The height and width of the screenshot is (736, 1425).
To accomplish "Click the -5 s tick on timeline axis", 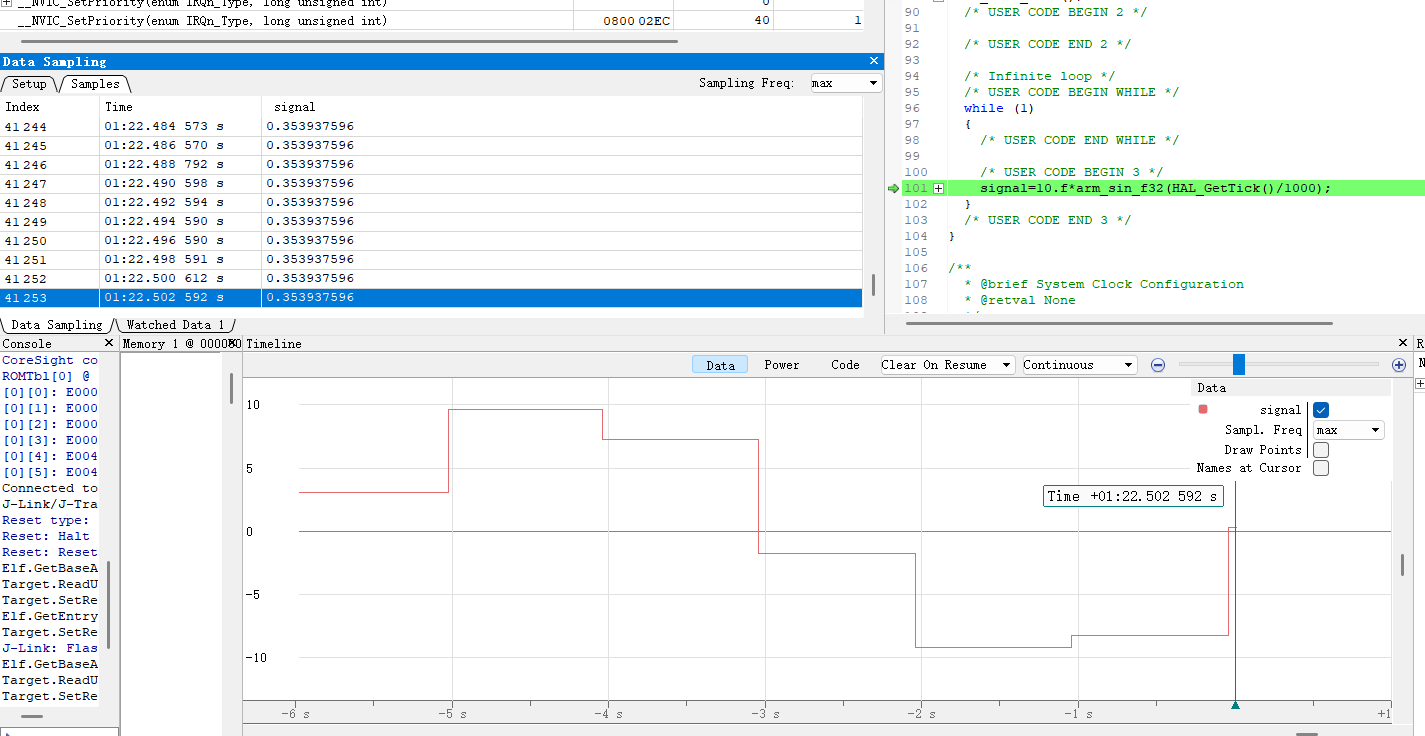I will (450, 714).
